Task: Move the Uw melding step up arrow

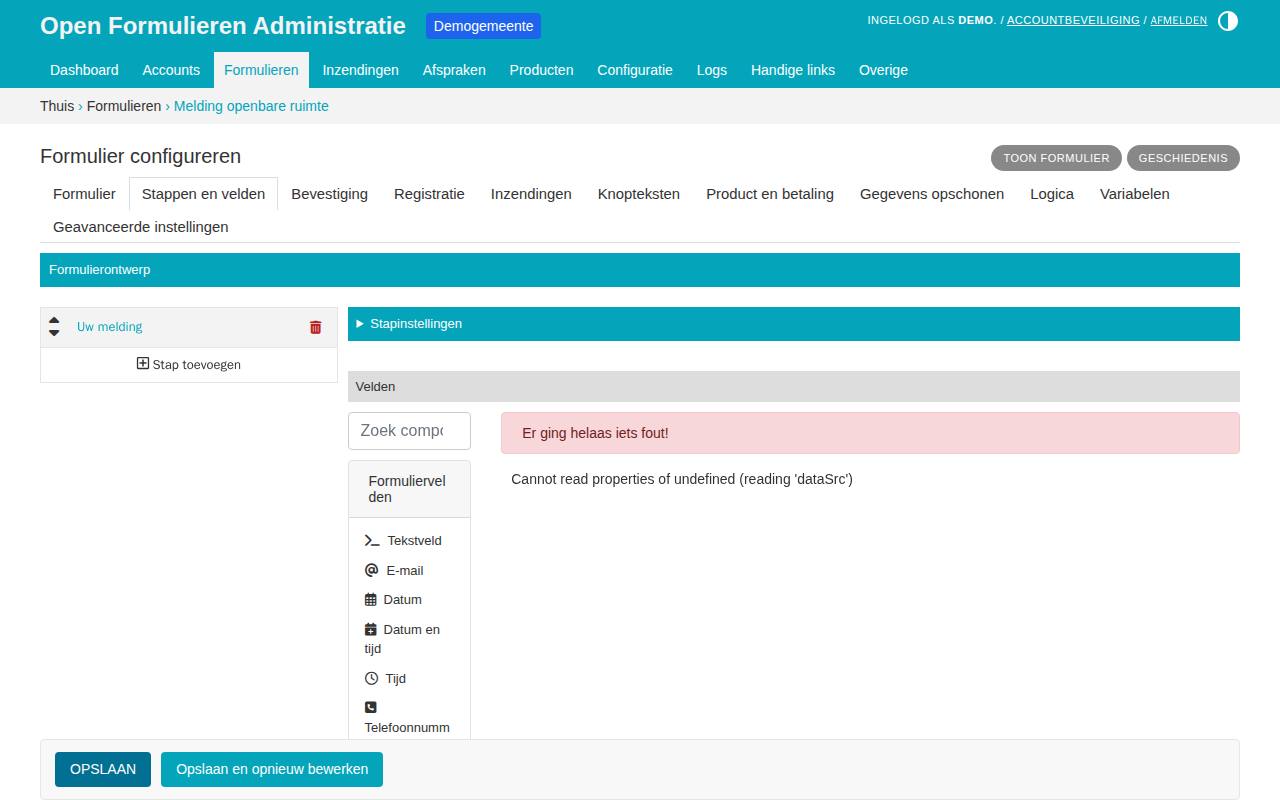Action: click(54, 320)
